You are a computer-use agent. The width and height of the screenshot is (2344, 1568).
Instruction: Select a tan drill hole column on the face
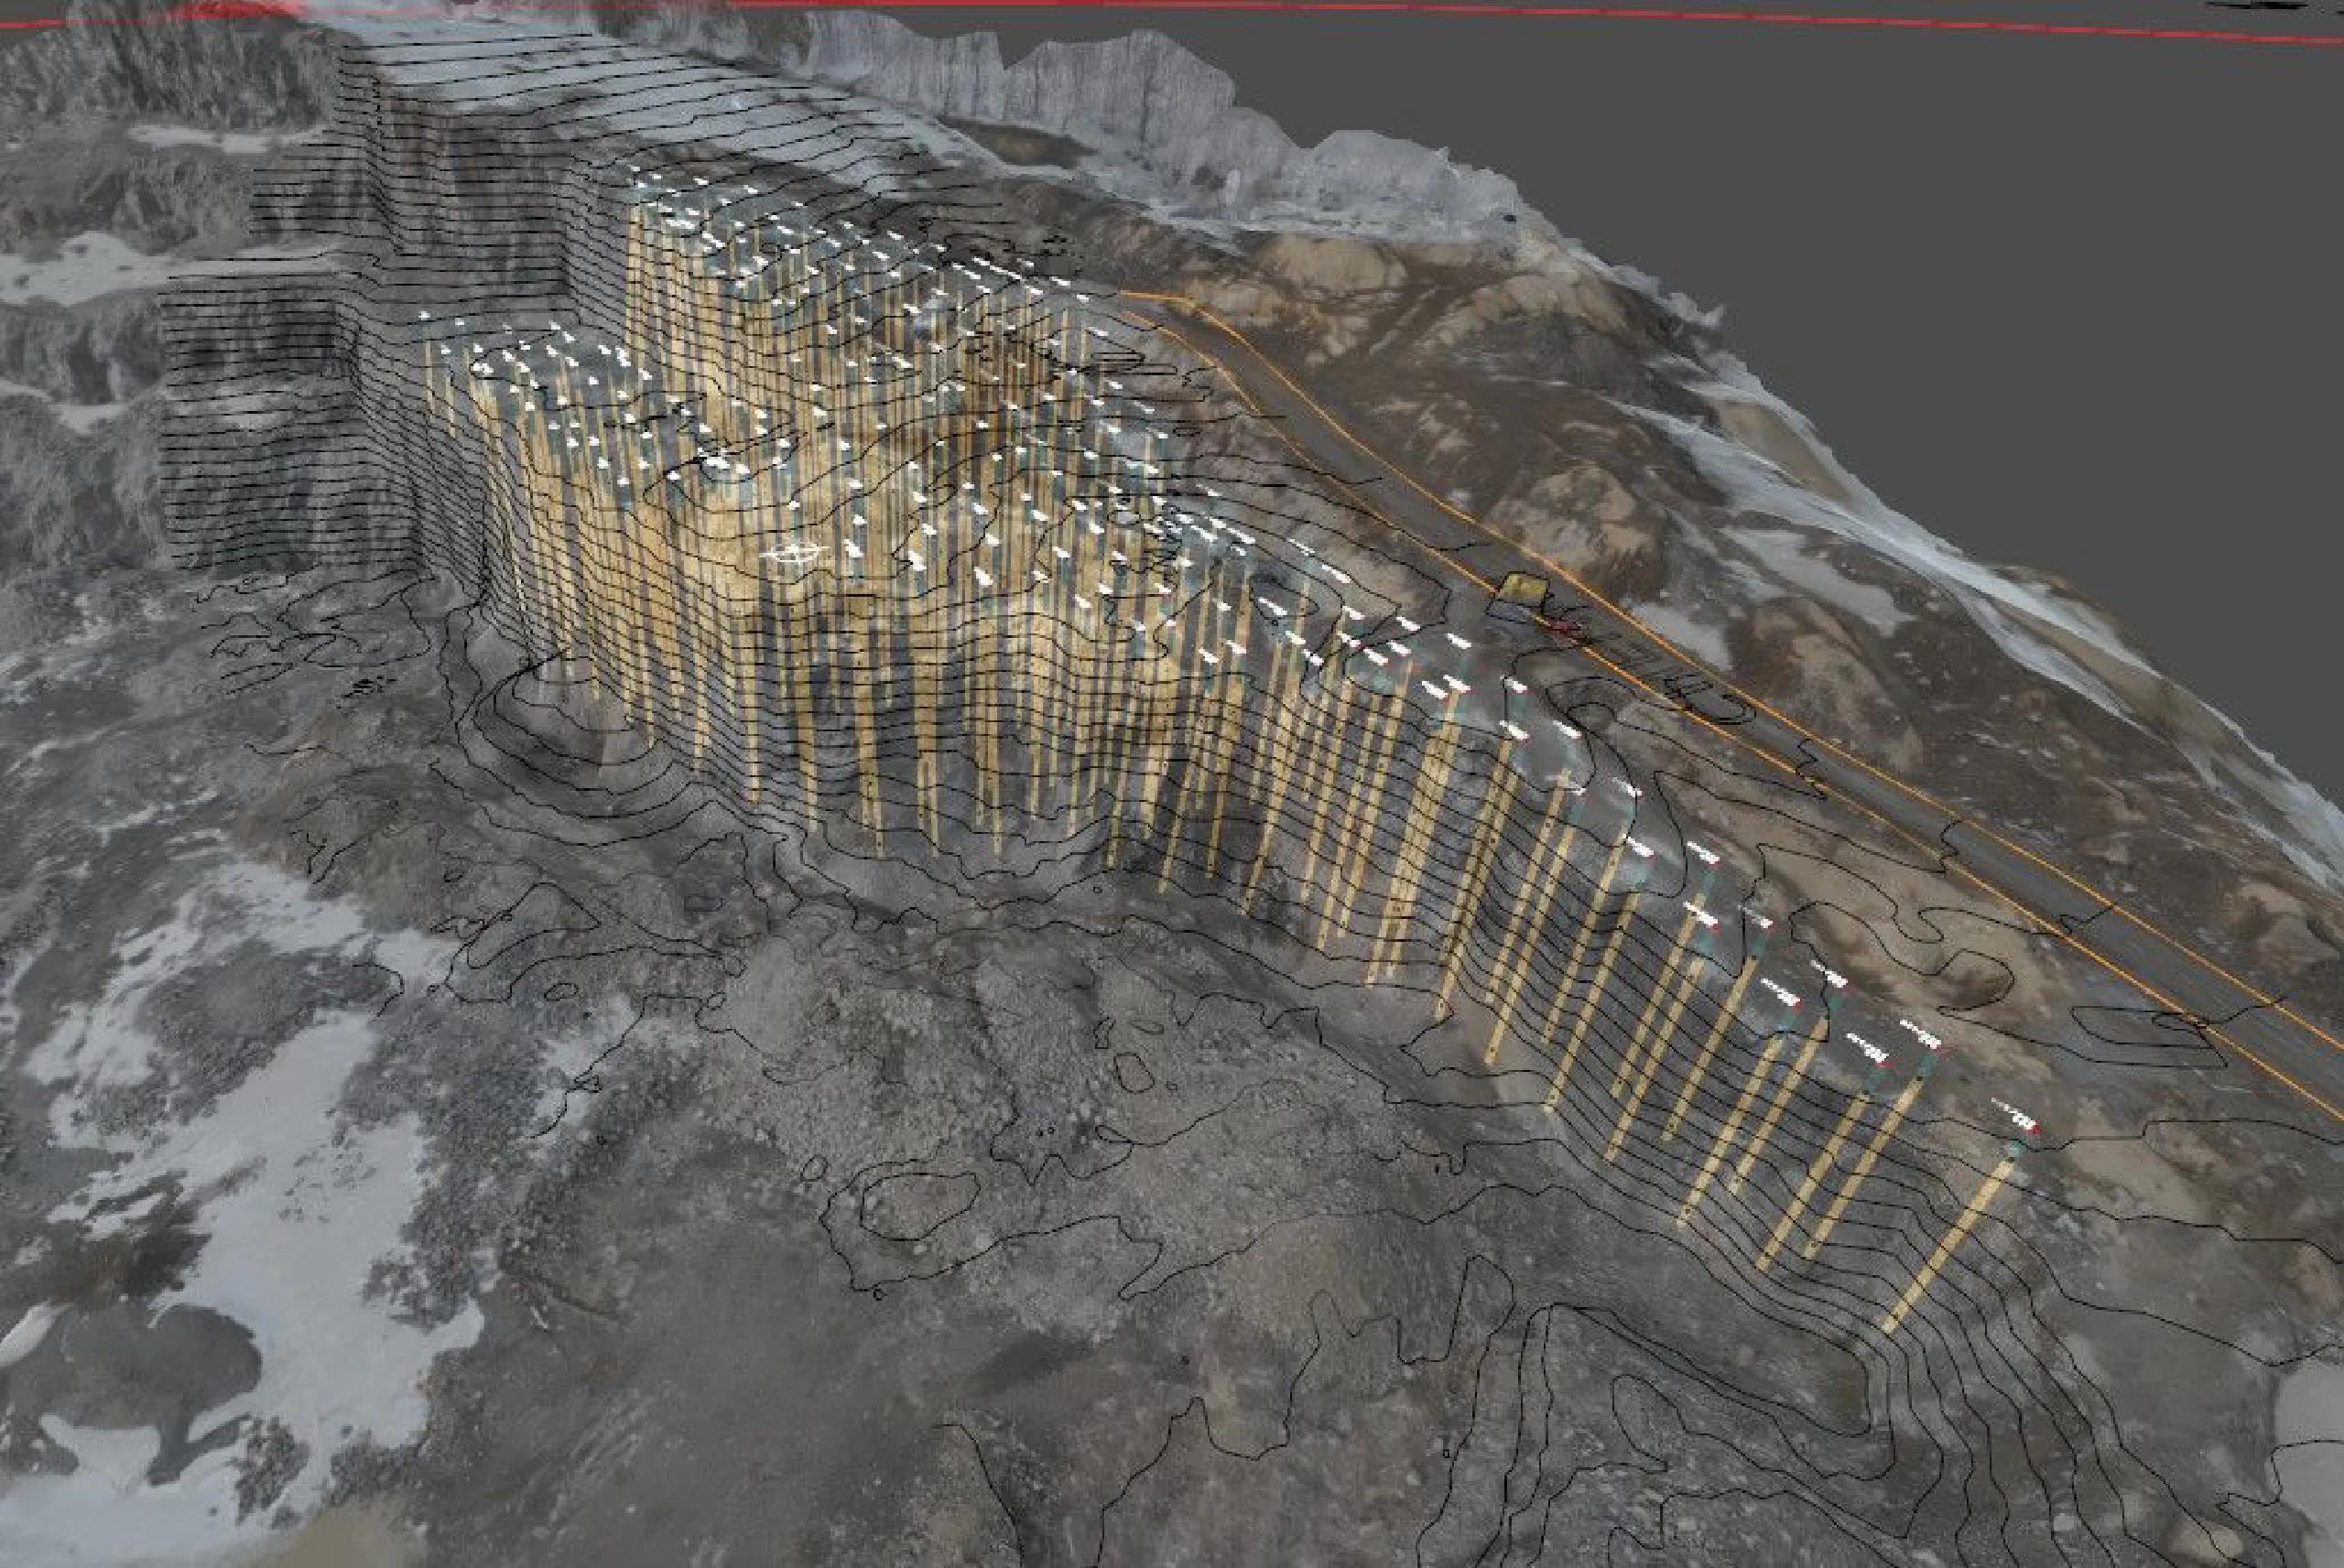(x=800, y=750)
